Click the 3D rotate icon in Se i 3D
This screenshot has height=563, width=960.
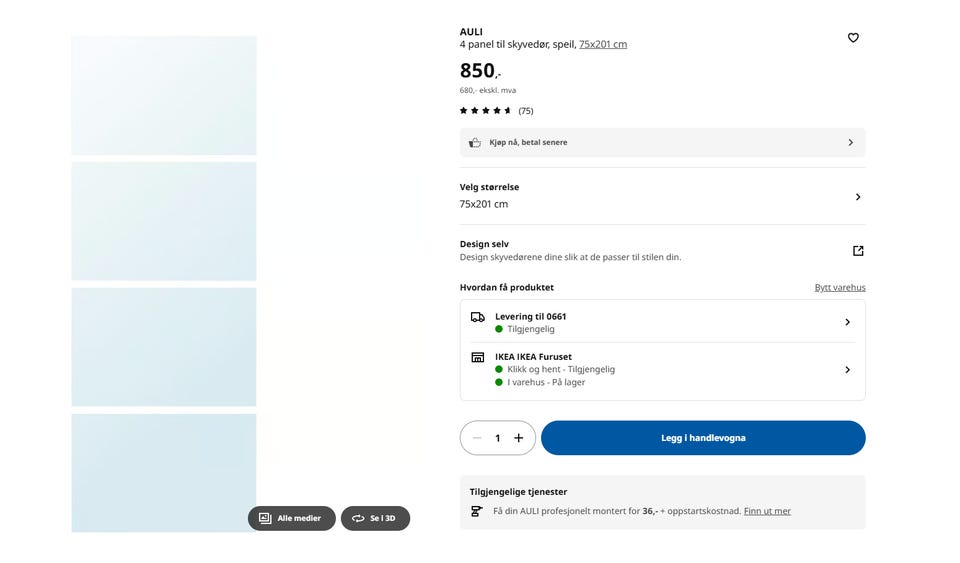(x=358, y=518)
